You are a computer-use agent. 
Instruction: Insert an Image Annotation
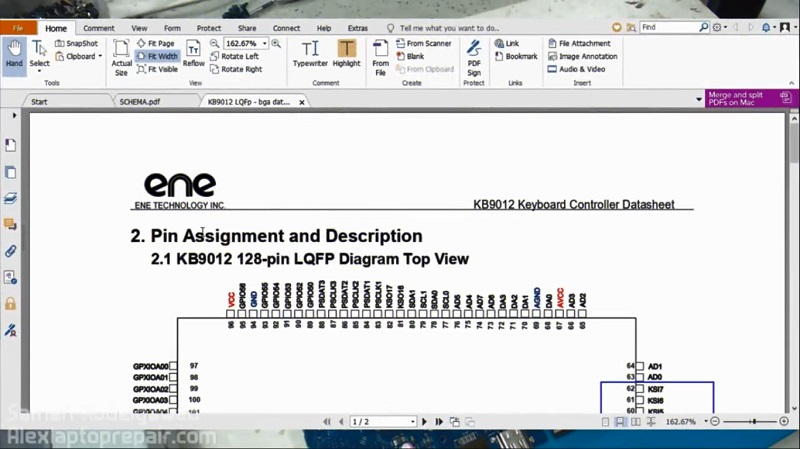click(x=582, y=56)
